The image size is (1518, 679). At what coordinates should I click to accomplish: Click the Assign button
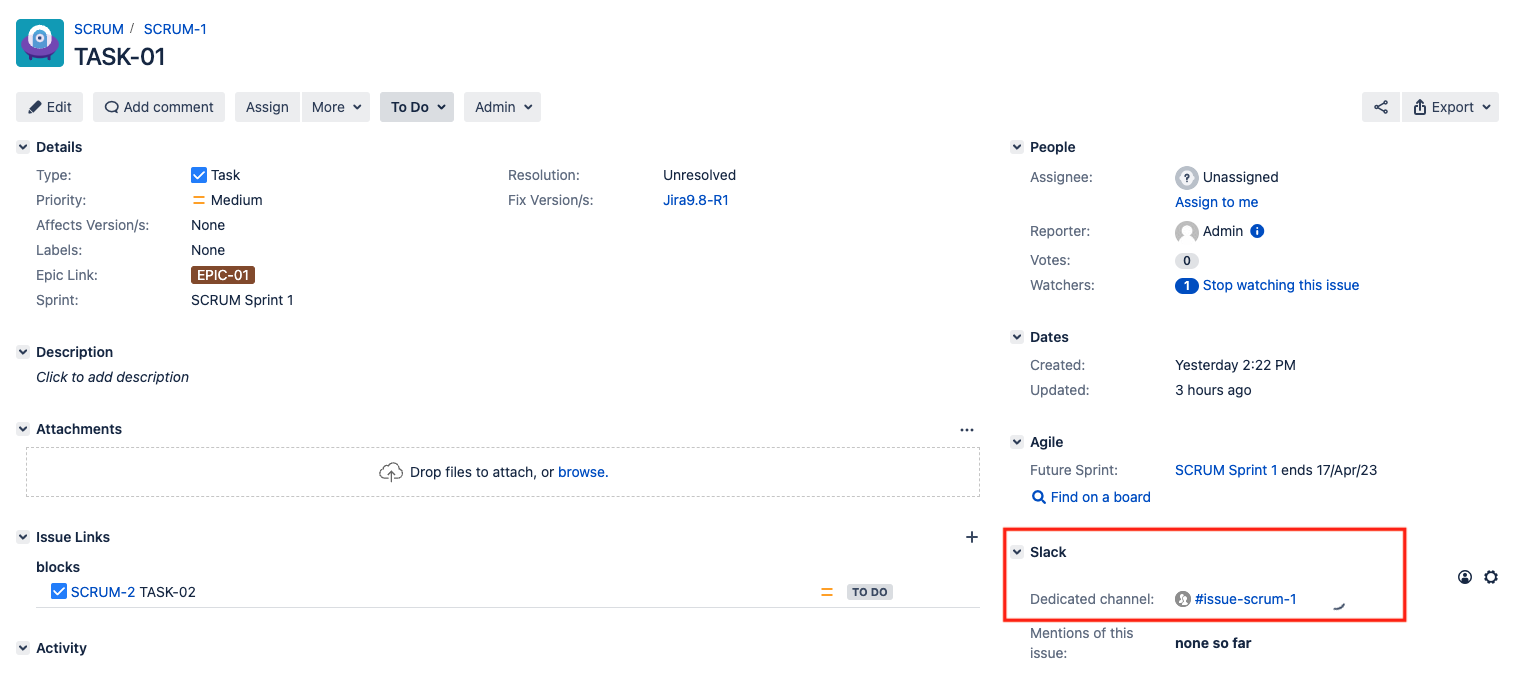[267, 107]
